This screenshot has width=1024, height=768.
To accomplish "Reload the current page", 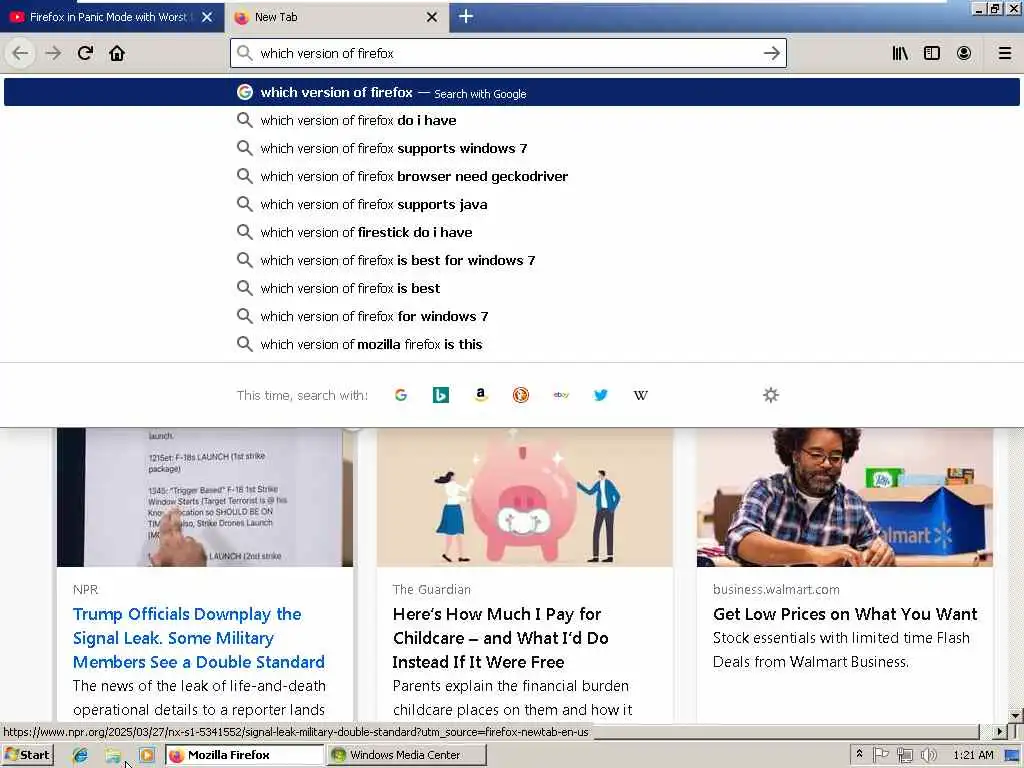I will tap(85, 54).
